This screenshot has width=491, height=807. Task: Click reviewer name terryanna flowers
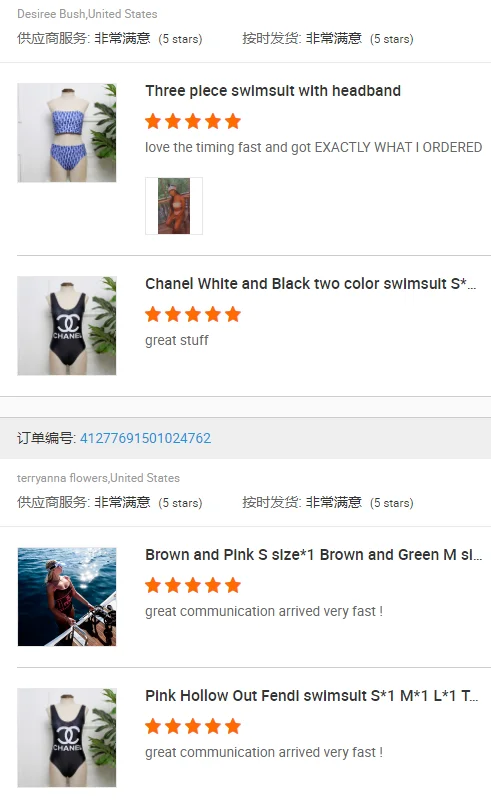pos(62,478)
